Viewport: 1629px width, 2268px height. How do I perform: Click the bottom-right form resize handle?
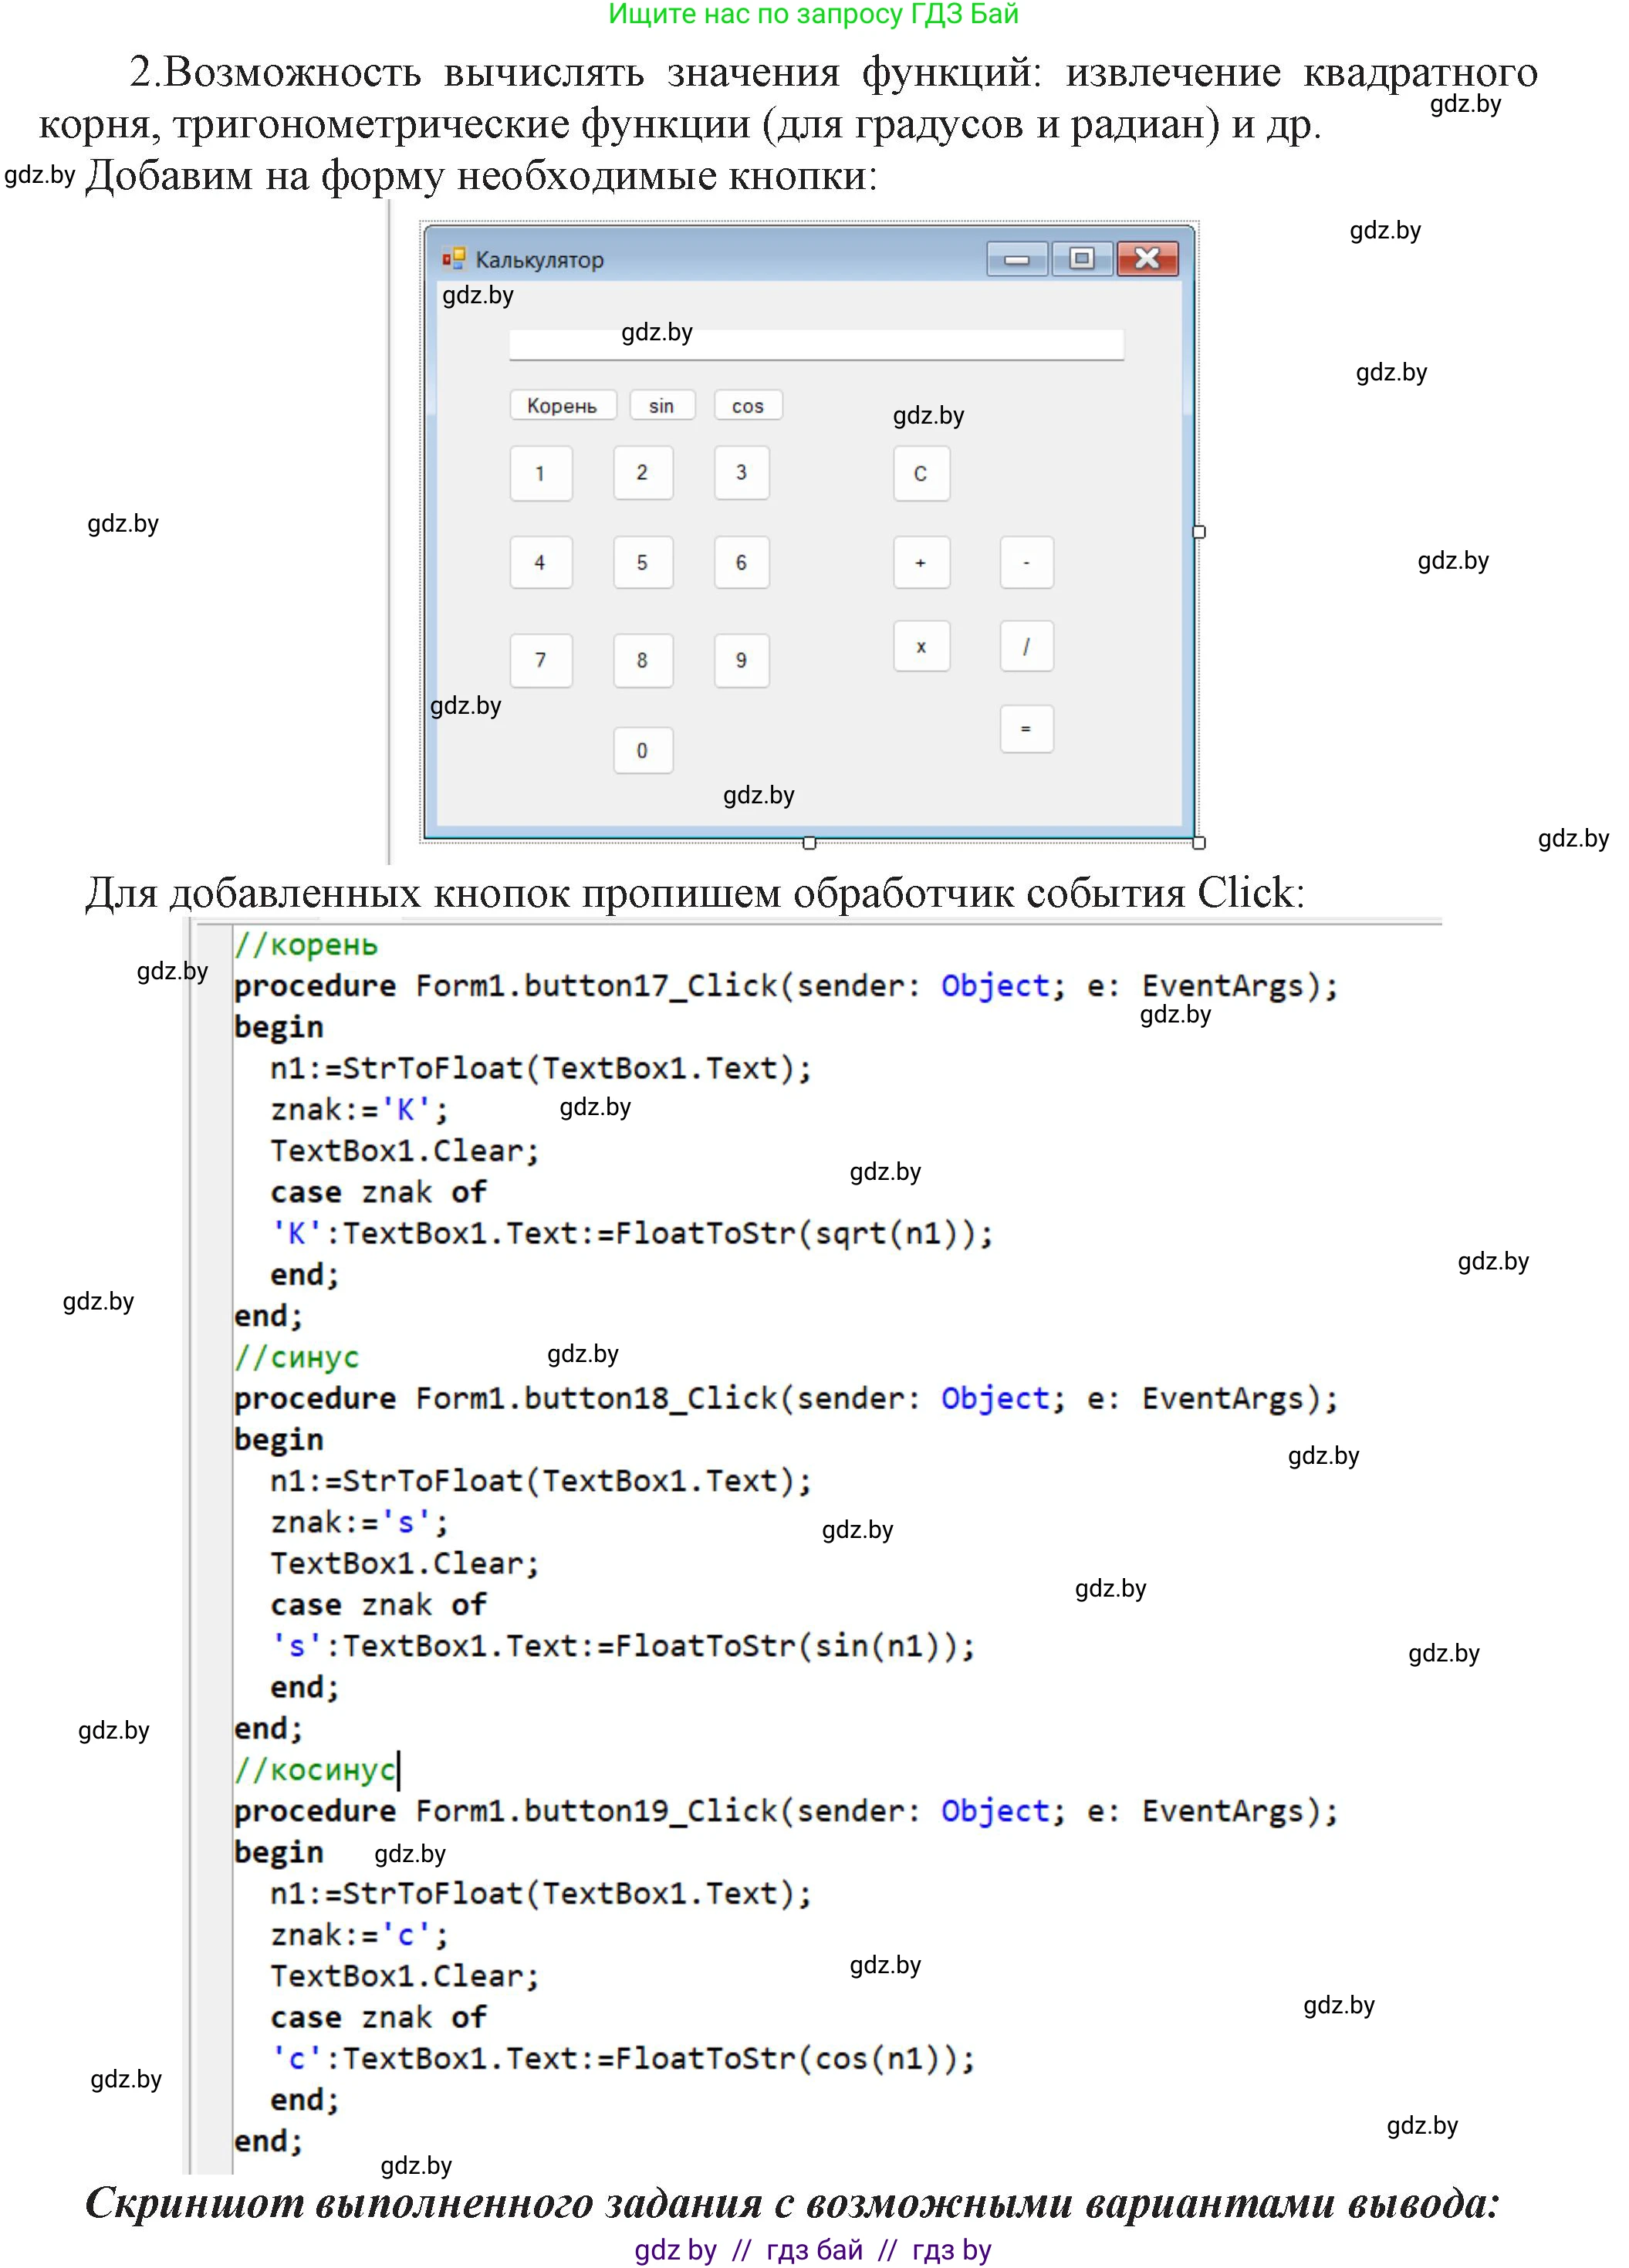click(x=1199, y=843)
